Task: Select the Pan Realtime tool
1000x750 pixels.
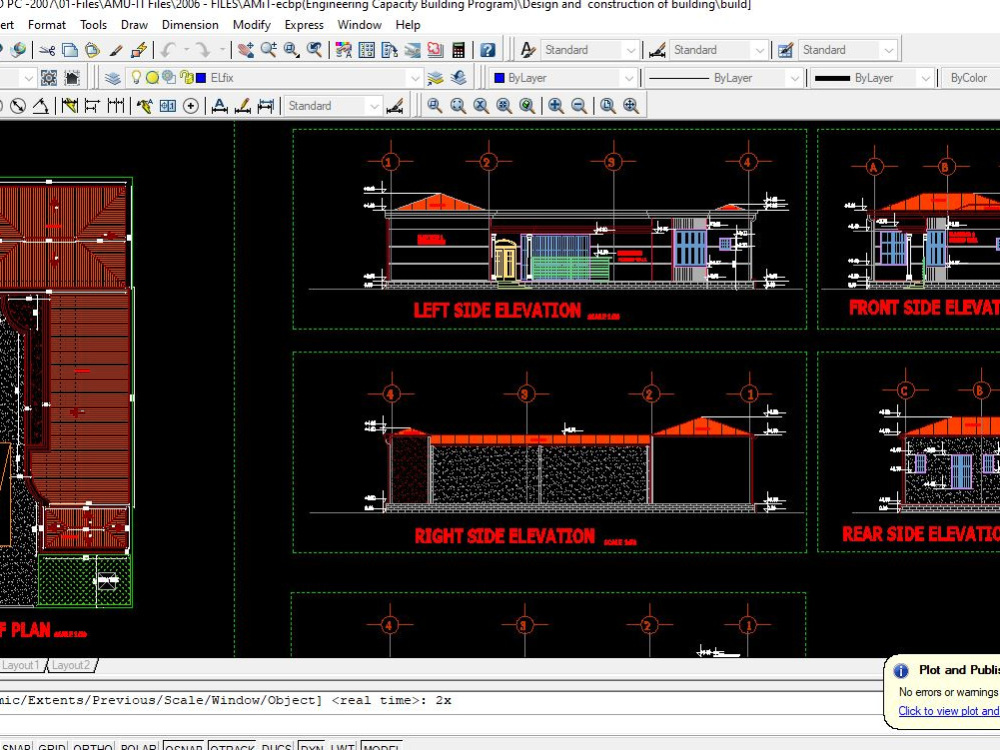Action: pos(247,49)
